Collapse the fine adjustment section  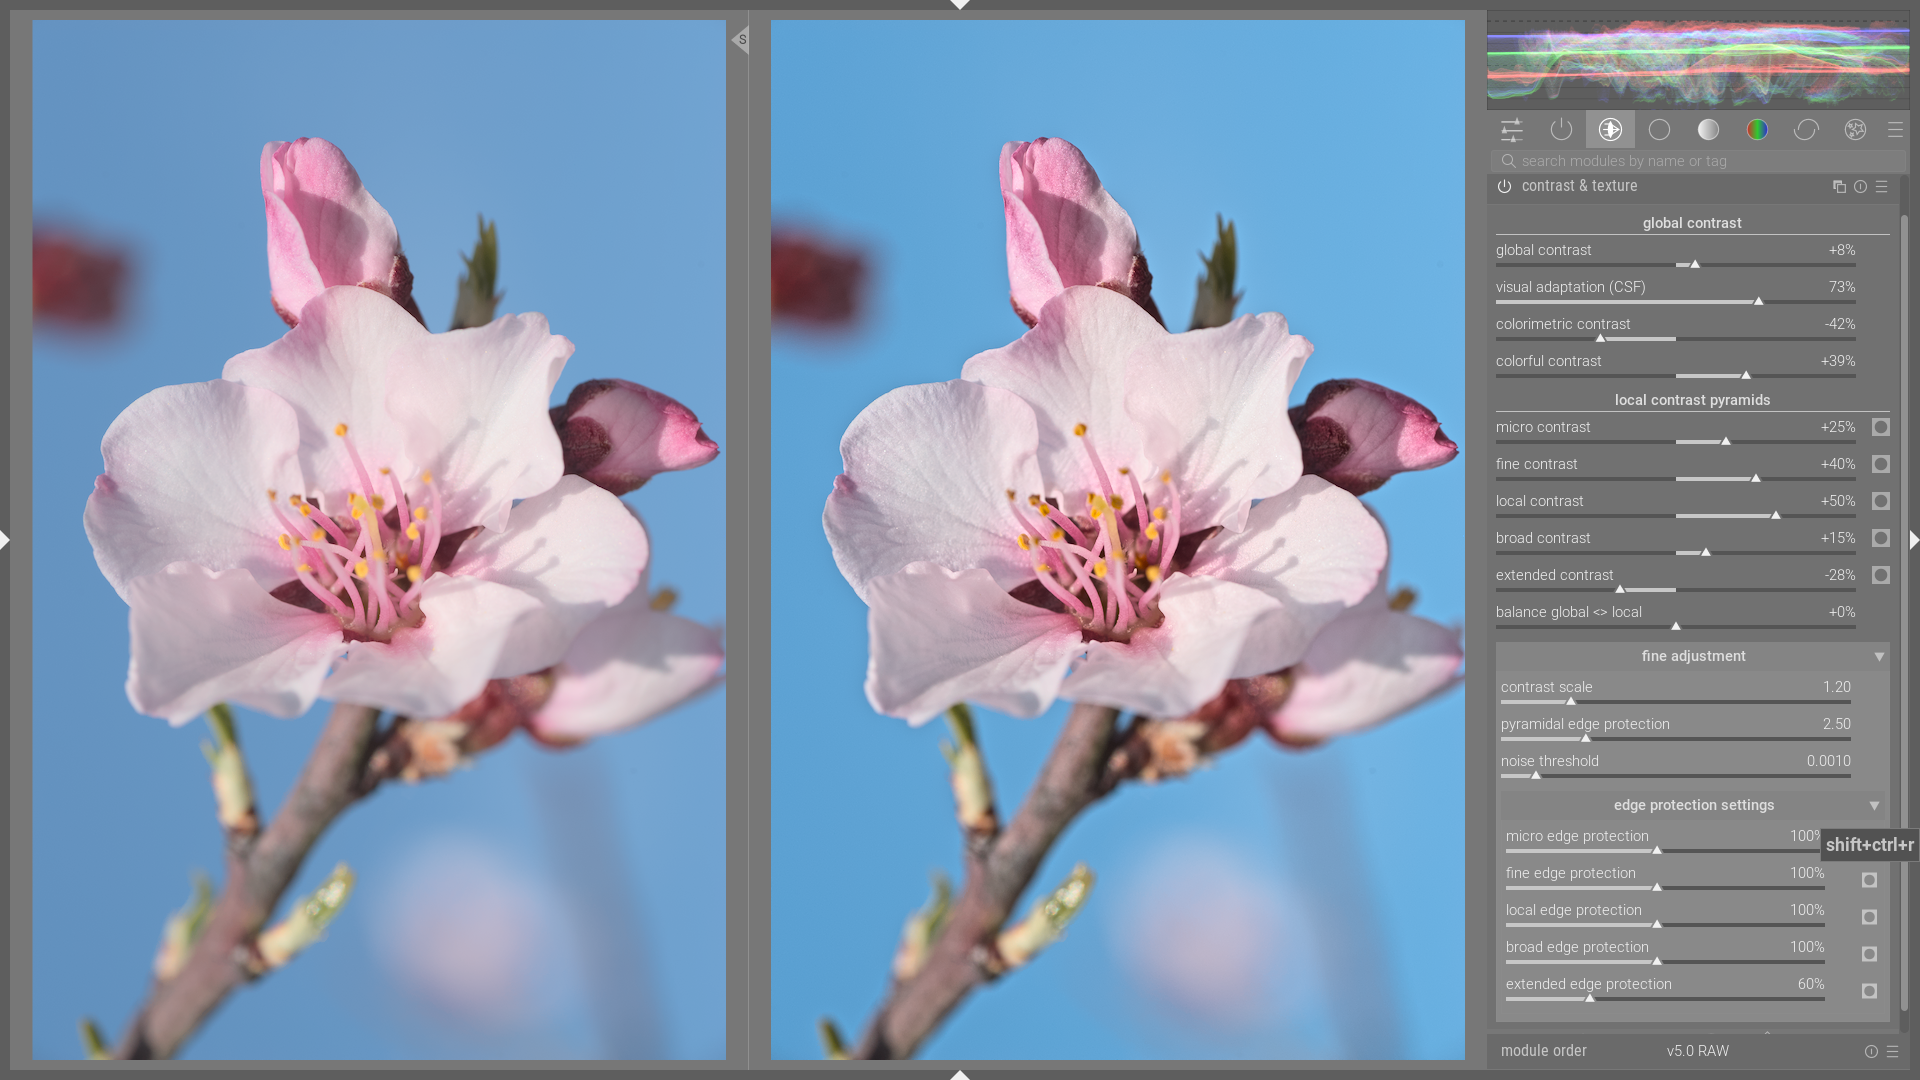(x=1879, y=657)
